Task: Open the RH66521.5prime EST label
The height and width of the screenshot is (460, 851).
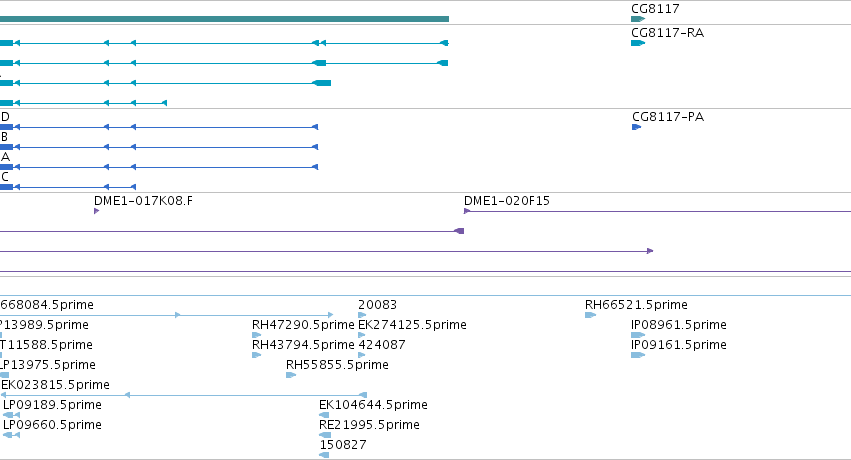Action: (636, 305)
